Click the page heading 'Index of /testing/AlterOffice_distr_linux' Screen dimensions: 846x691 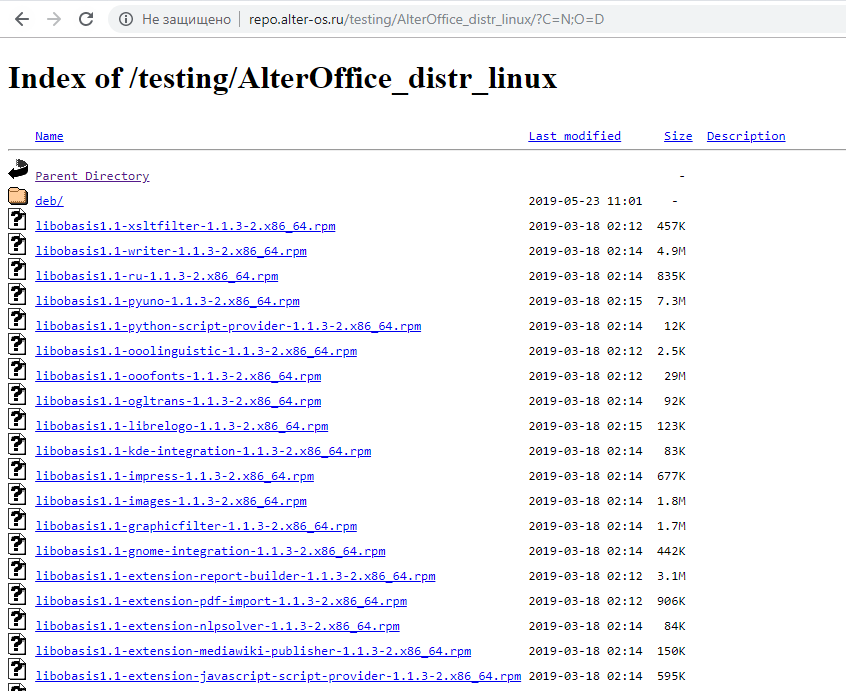[282, 79]
